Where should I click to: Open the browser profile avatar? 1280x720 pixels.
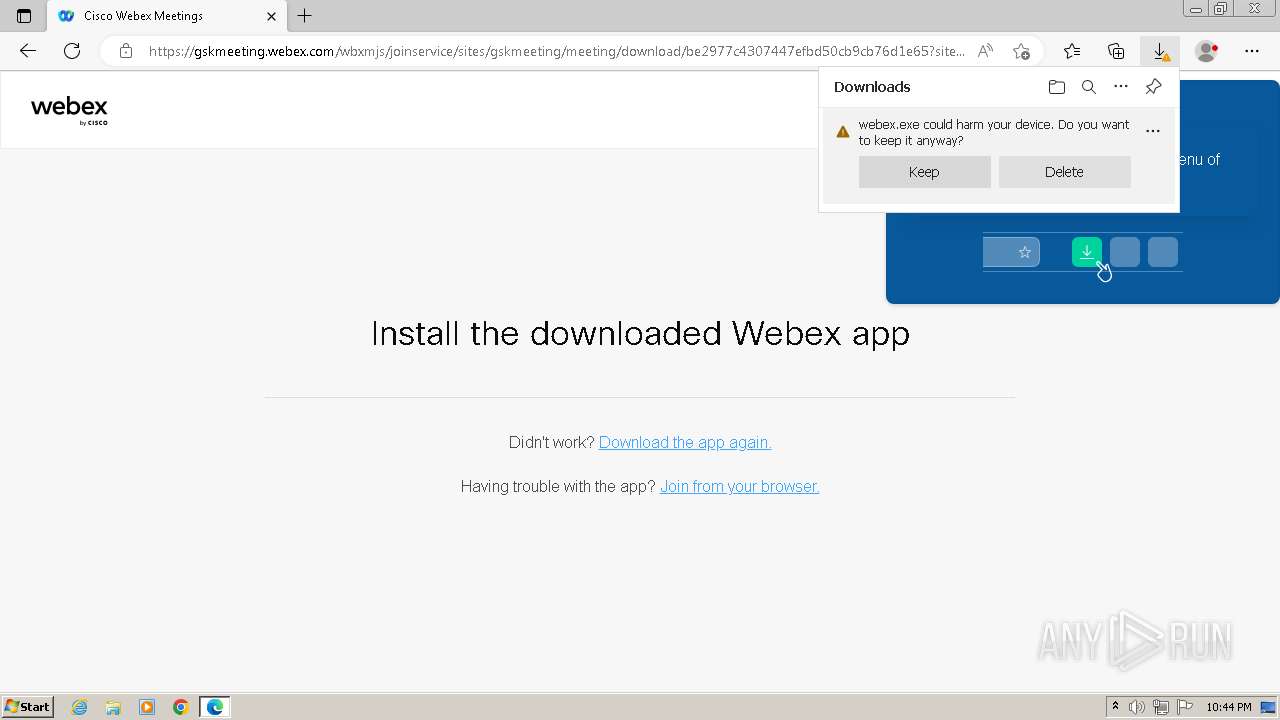1207,51
